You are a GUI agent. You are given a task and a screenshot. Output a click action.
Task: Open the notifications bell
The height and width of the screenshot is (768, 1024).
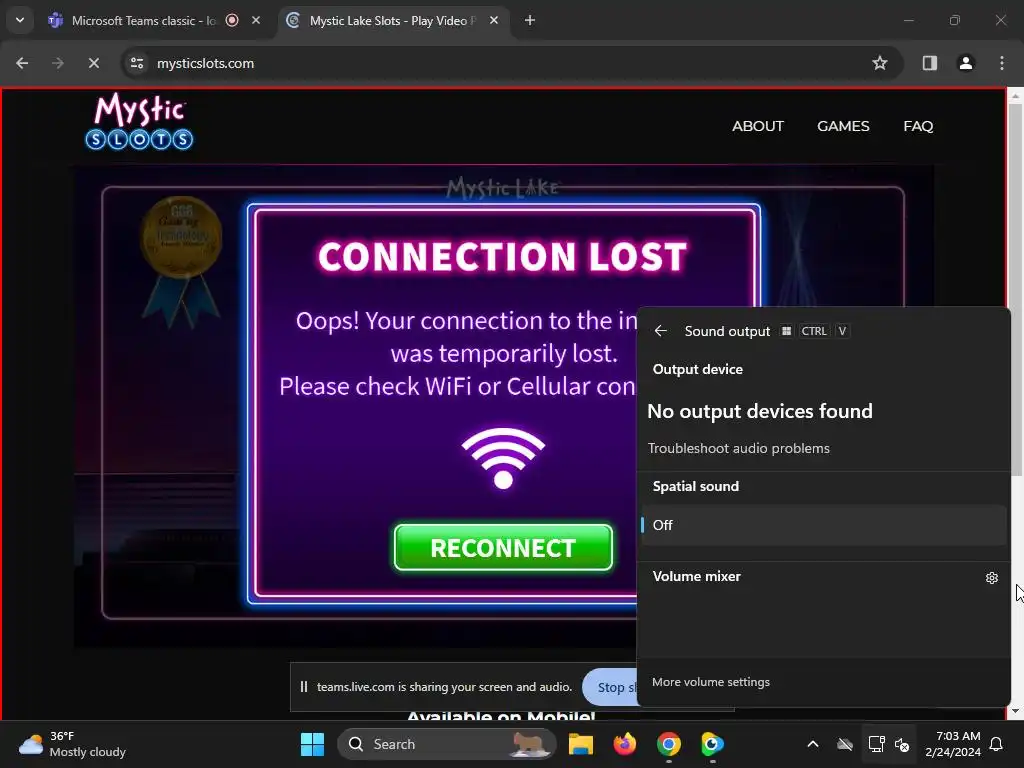coord(997,744)
